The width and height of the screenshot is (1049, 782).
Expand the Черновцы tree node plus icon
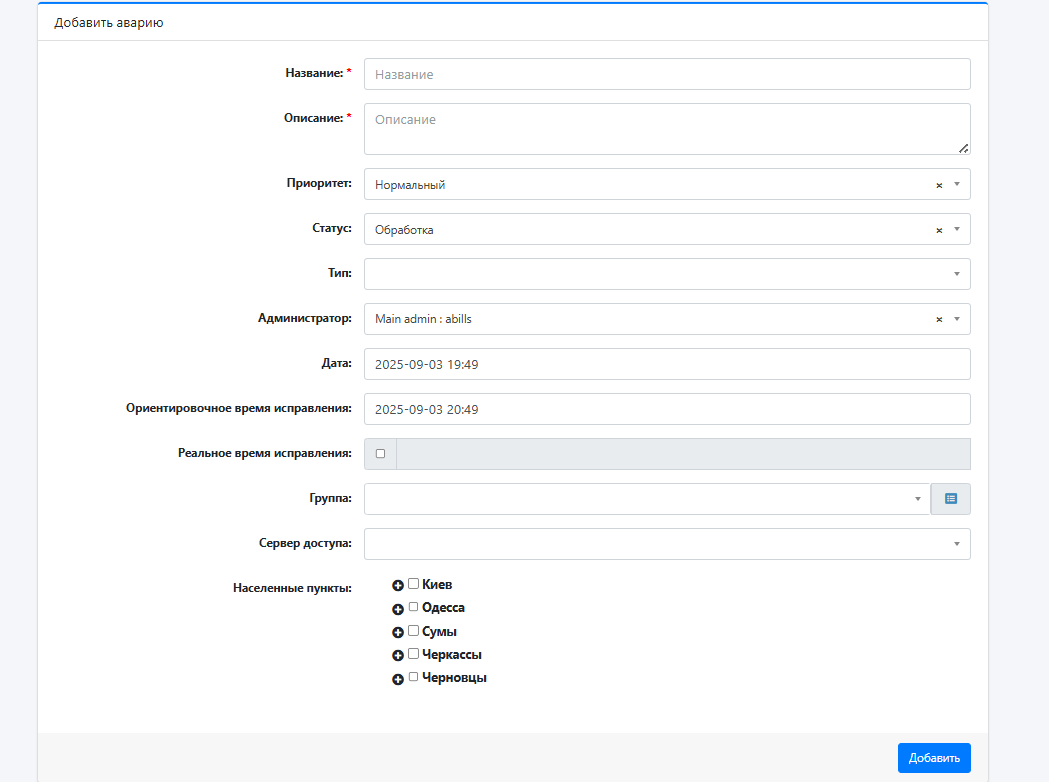coord(397,679)
